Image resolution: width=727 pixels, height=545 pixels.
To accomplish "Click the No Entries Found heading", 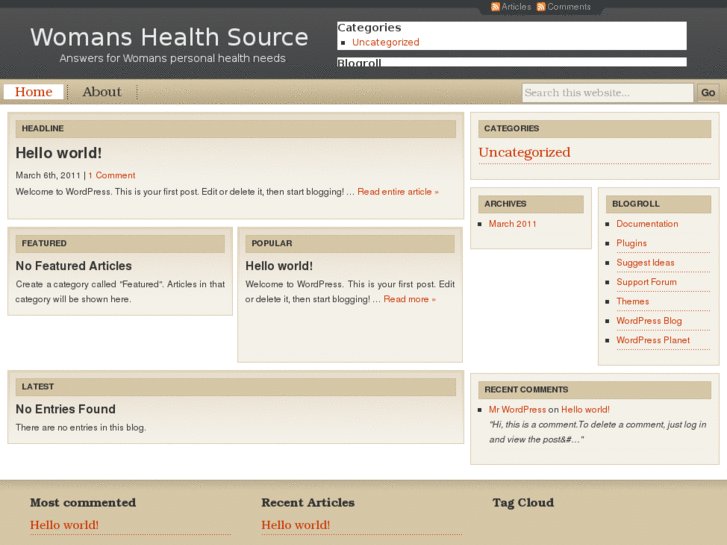I will [65, 409].
